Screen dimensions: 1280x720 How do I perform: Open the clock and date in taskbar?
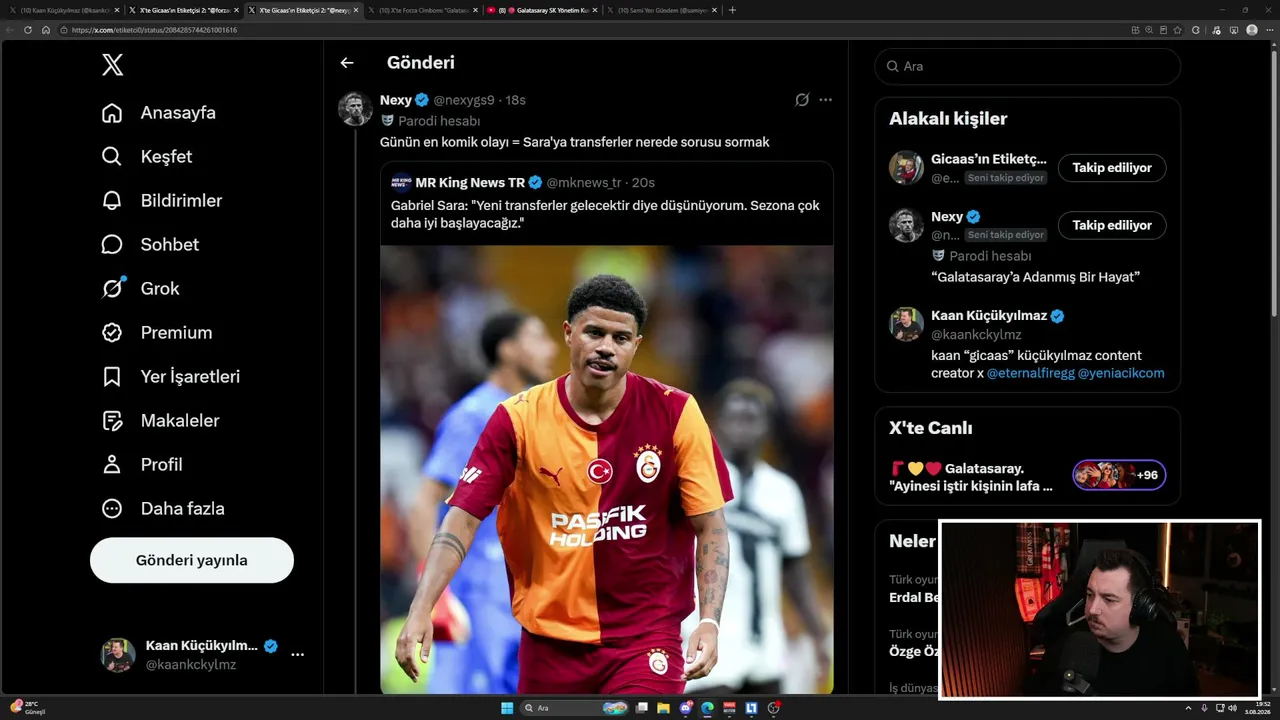coord(1260,708)
